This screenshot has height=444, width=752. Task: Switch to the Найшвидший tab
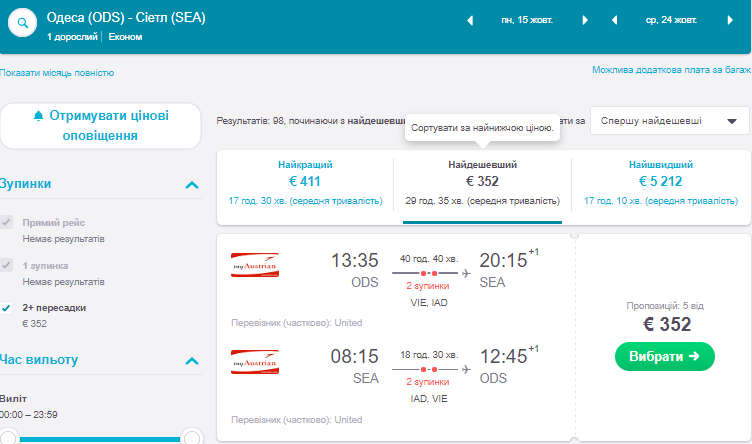(660, 183)
